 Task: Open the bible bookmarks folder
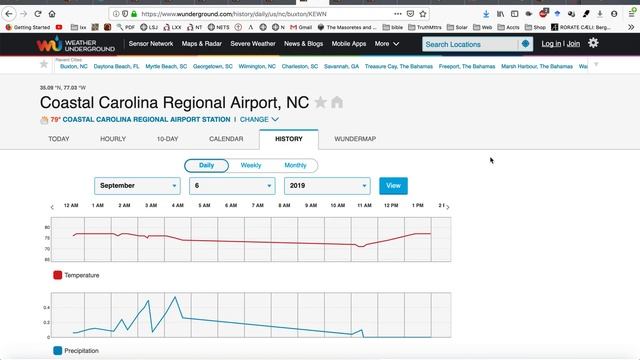coord(393,27)
